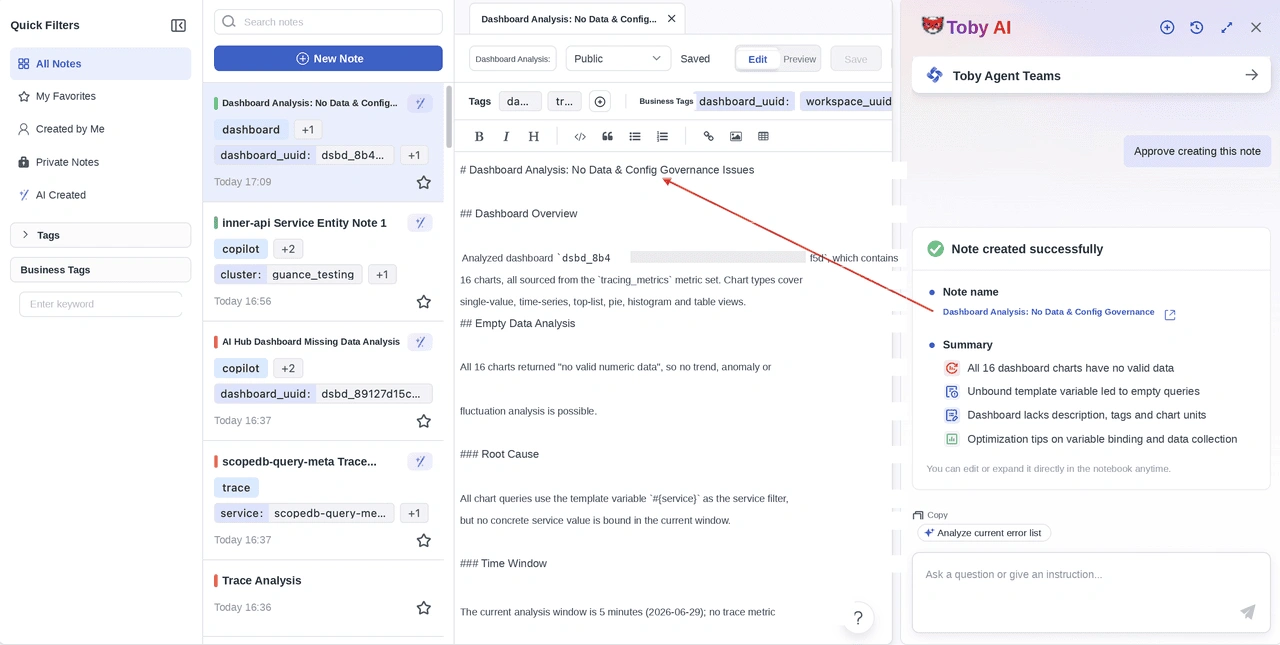Click the Search notes field
This screenshot has height=645, width=1280.
pos(328,22)
